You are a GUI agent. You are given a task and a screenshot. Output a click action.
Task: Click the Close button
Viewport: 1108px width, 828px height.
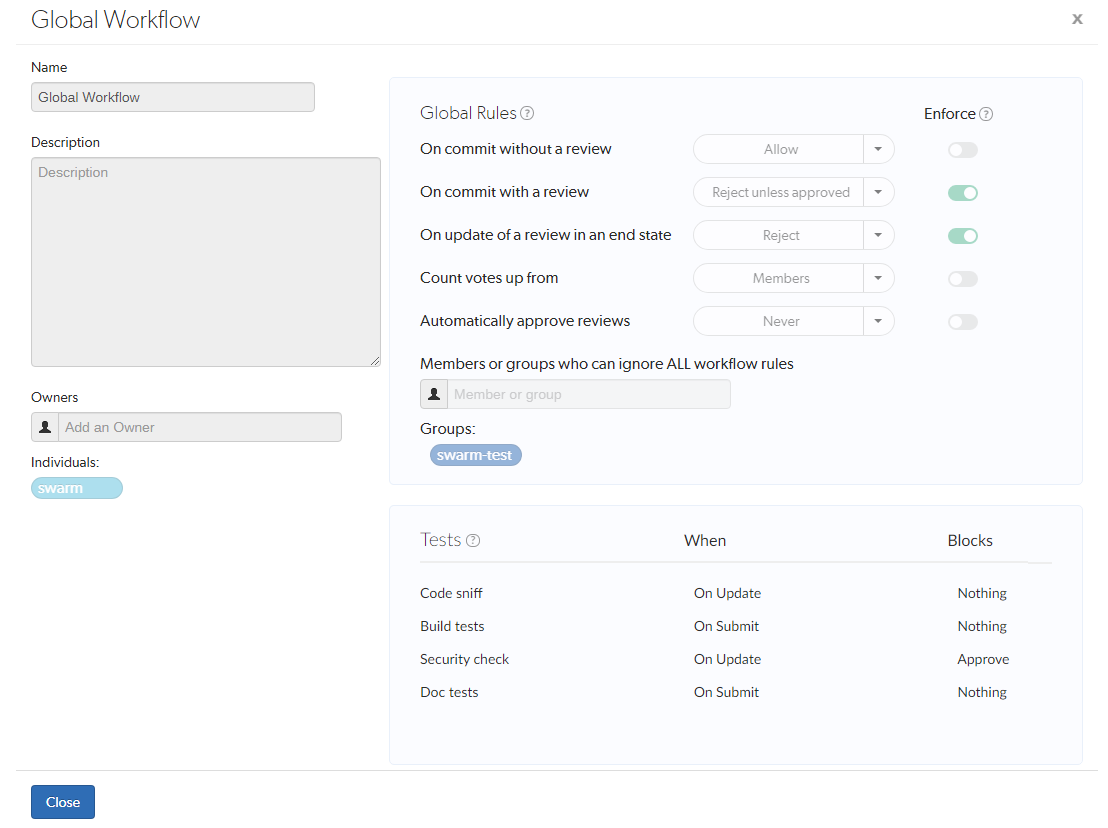[62, 801]
